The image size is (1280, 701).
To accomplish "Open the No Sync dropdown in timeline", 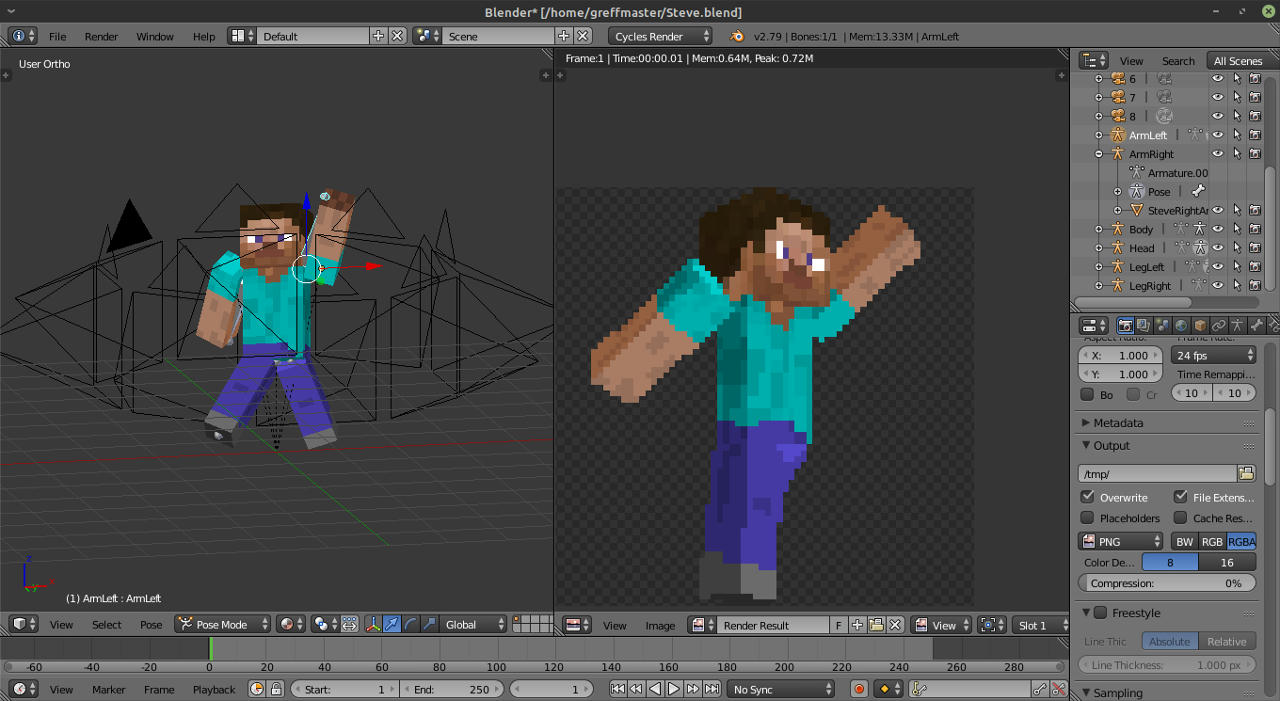I will pos(781,688).
